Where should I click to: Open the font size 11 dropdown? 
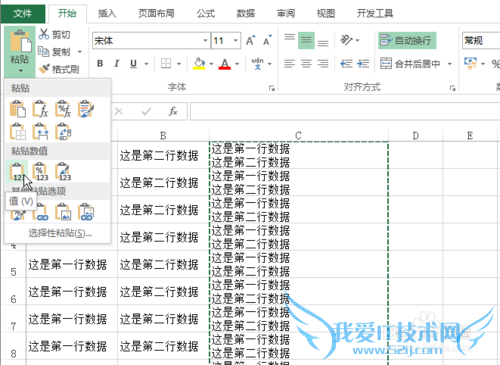(236, 41)
